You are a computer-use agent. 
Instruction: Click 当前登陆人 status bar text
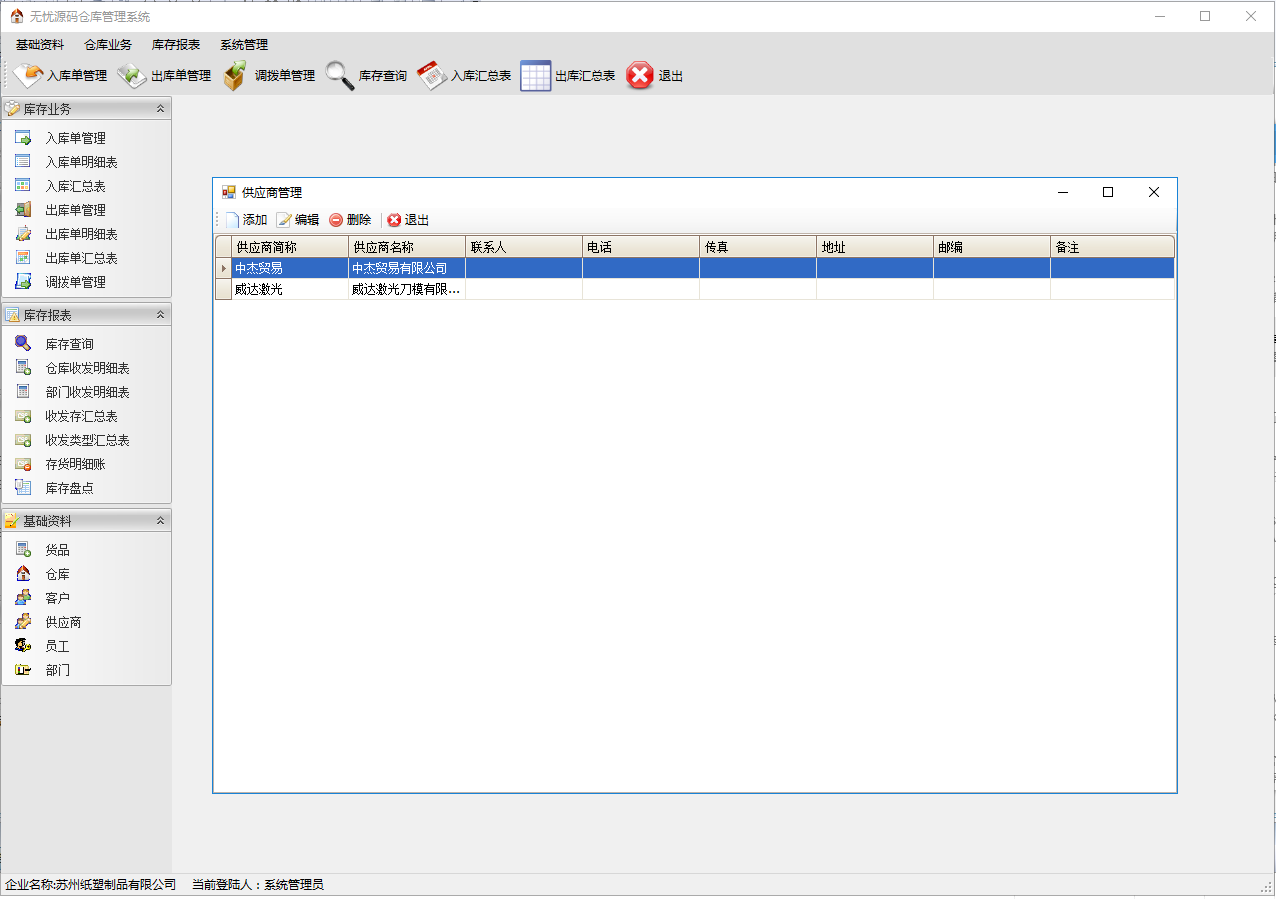[x=258, y=885]
